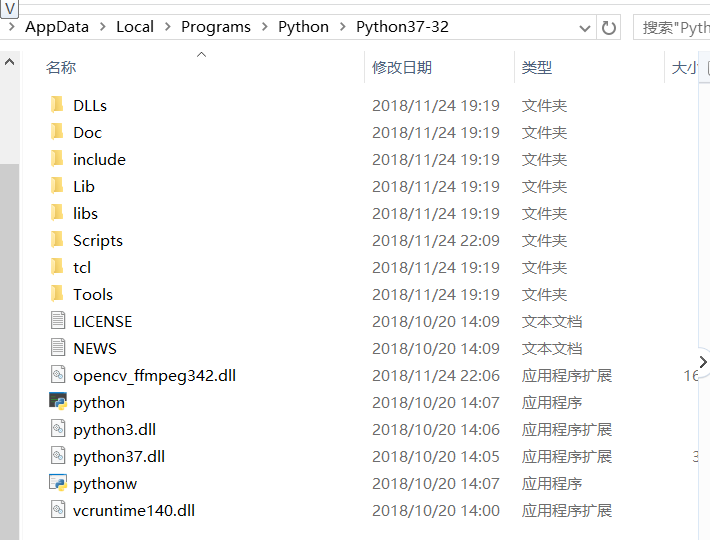Screen dimensions: 710x540
Task: Click the Scripts date 2018/11/24 22:09
Action: [436, 240]
